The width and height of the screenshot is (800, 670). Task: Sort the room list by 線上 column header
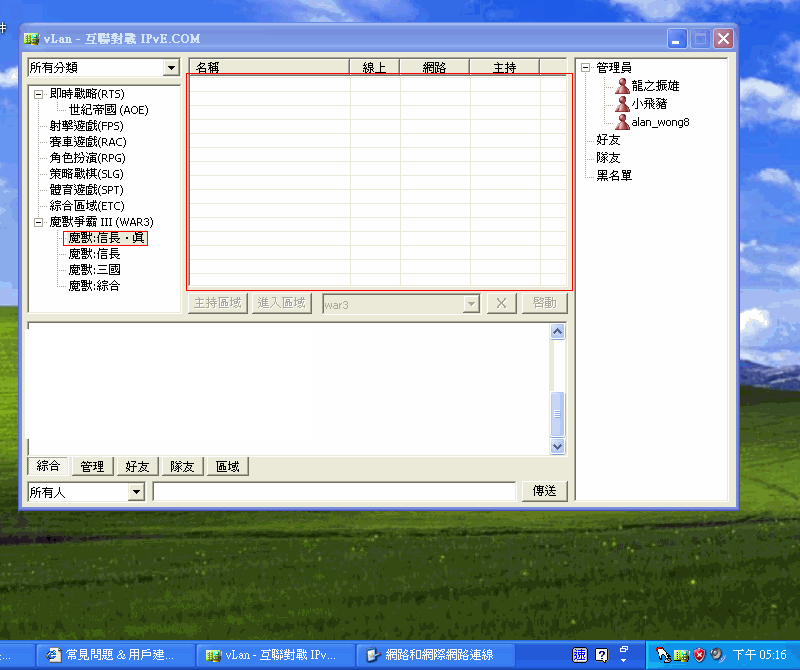[x=374, y=67]
